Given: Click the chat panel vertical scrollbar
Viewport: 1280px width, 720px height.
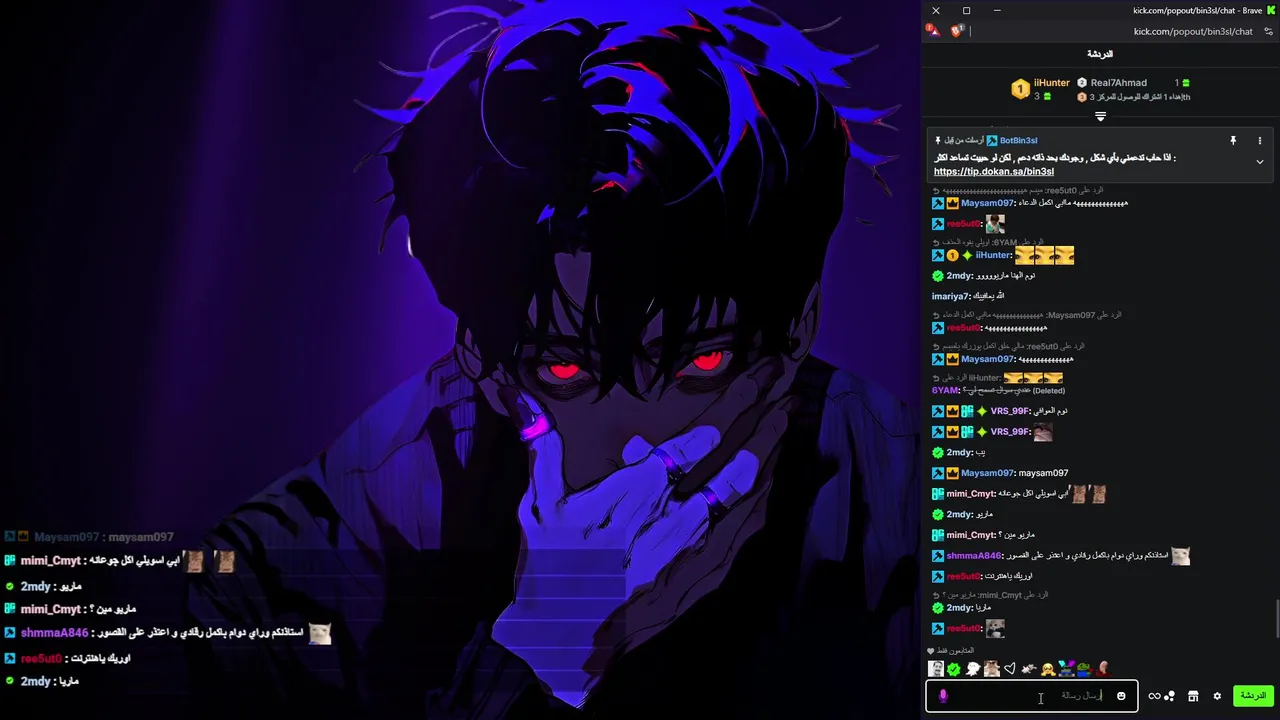Looking at the screenshot, I should pyautogui.click(x=1277, y=620).
